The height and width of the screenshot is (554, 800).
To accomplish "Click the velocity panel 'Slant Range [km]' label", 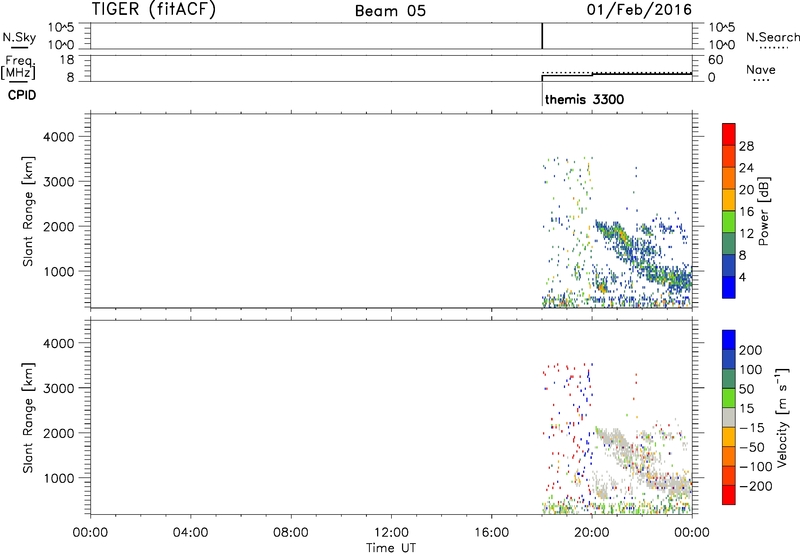I will [28, 418].
